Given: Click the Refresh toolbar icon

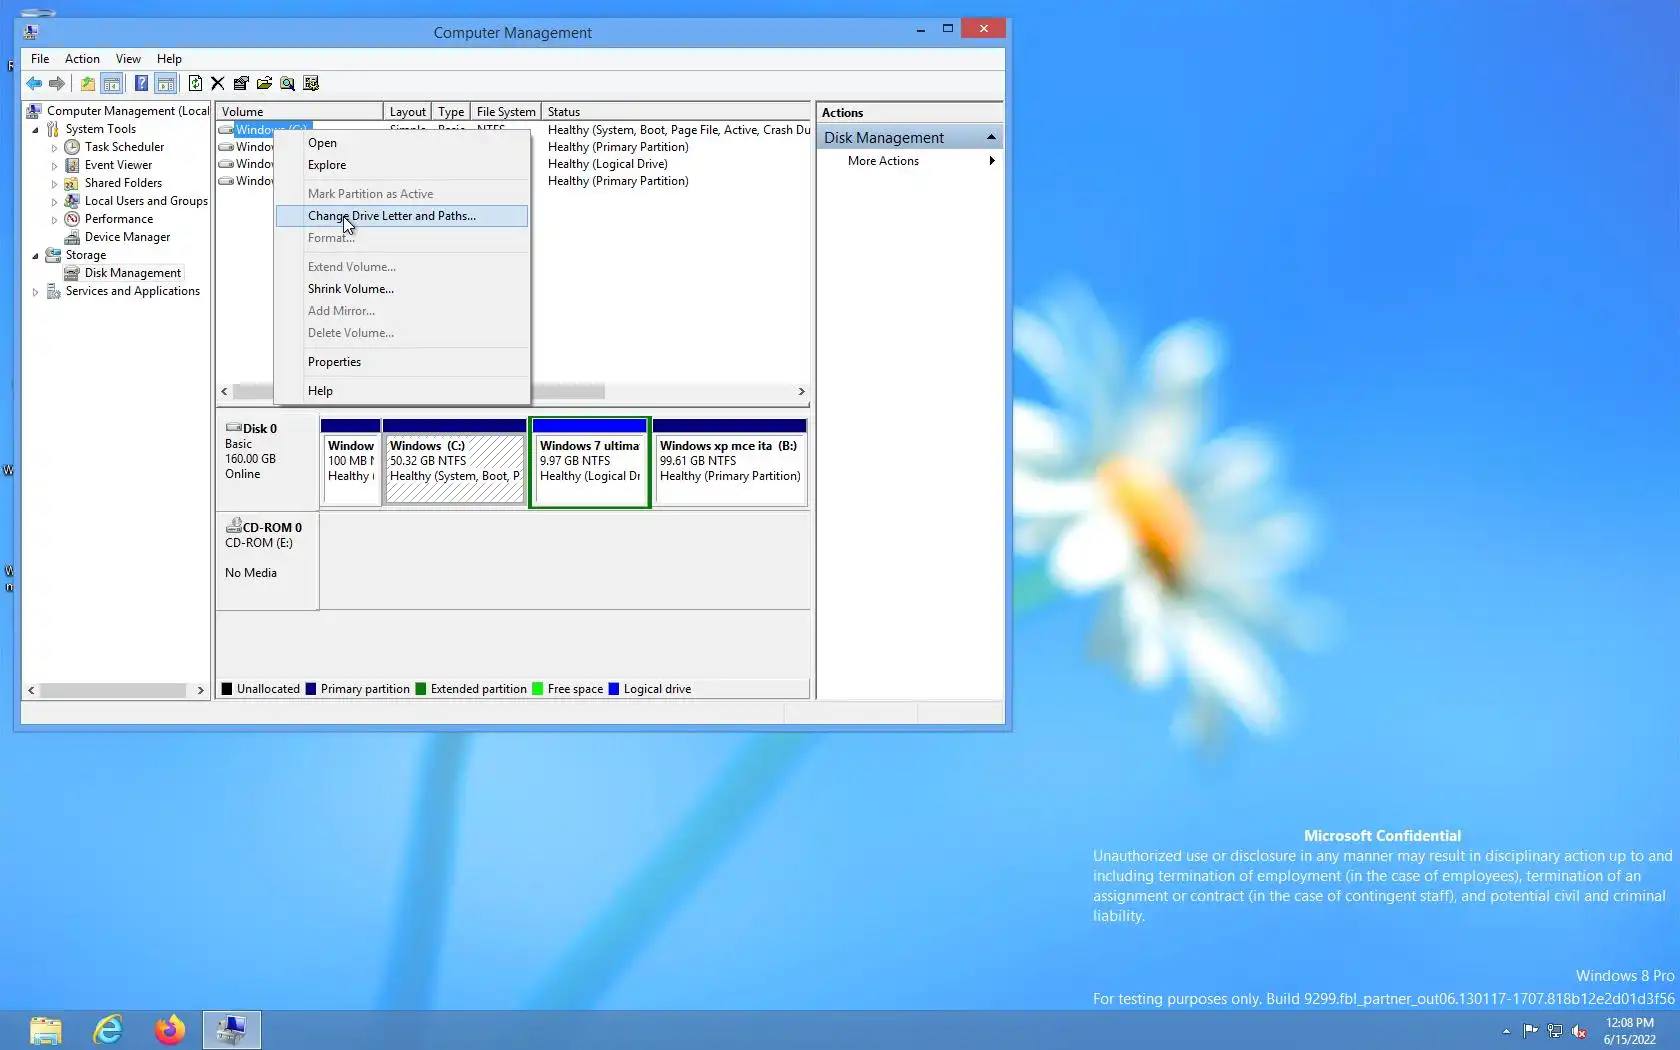Looking at the screenshot, I should coord(195,84).
